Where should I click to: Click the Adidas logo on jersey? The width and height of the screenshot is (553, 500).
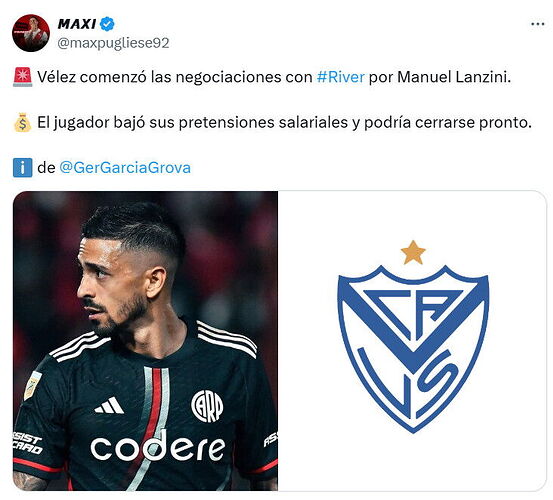109,406
